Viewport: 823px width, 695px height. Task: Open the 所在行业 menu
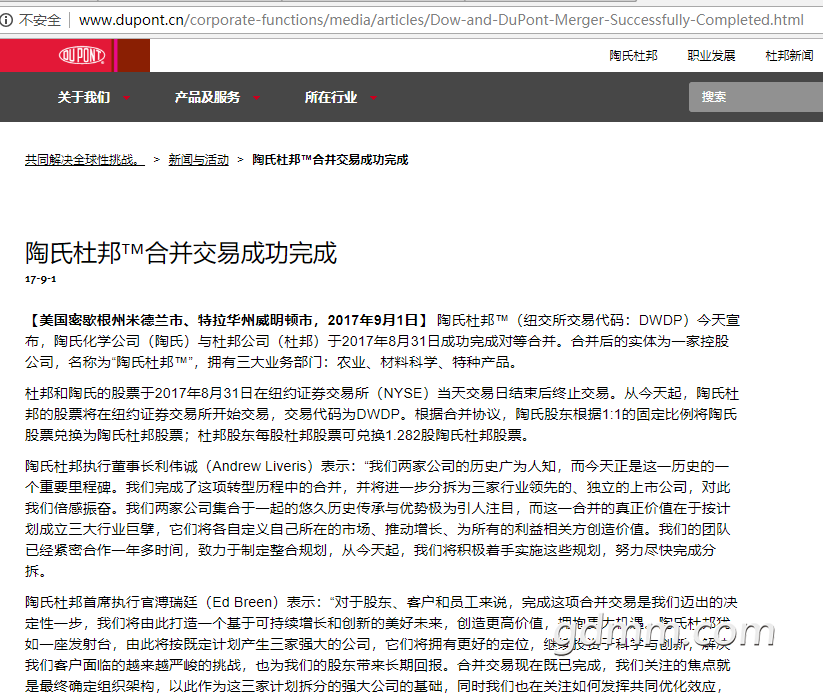[331, 97]
